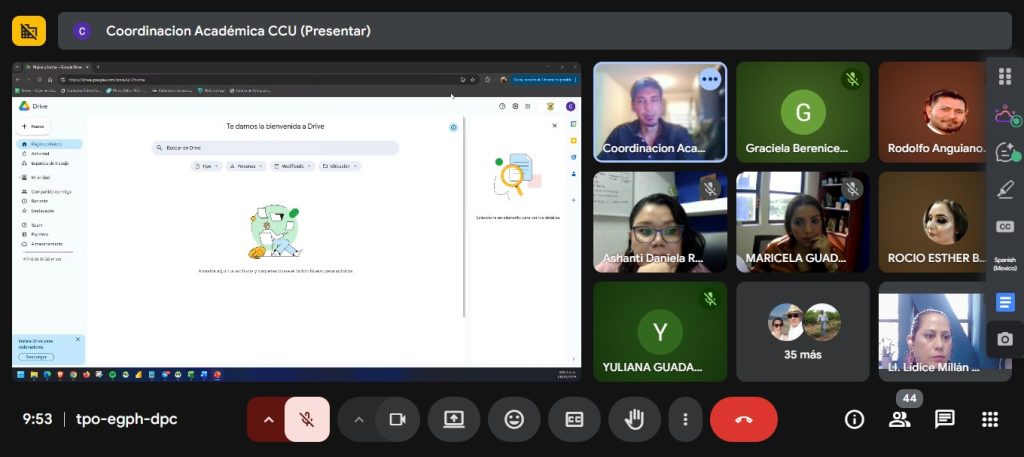Screen dimensions: 1024x457
Task: Toggle closed captions in bottom bar
Action: pyautogui.click(x=574, y=419)
